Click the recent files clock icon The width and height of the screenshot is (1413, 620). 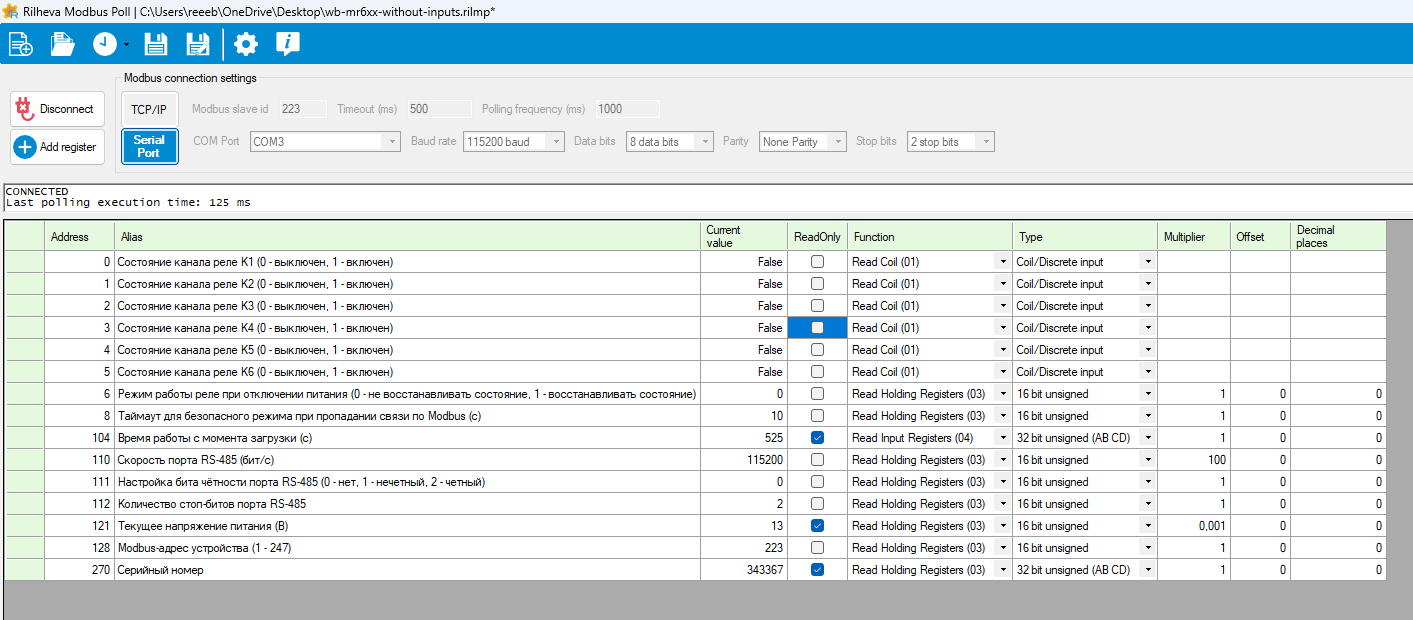(x=105, y=44)
